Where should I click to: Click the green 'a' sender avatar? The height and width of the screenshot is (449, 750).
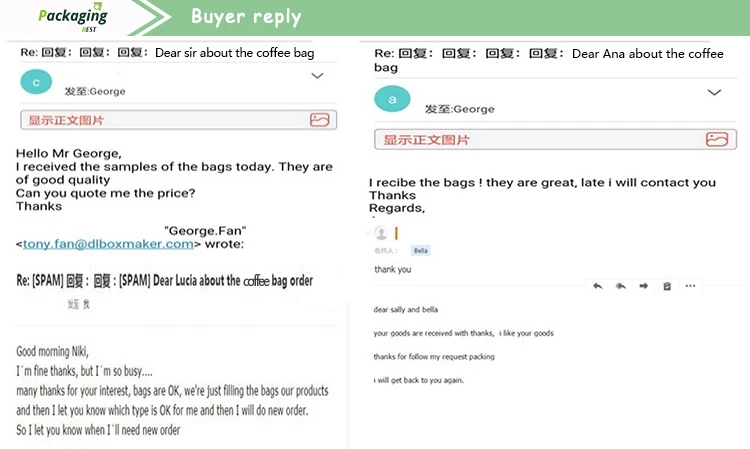[392, 99]
